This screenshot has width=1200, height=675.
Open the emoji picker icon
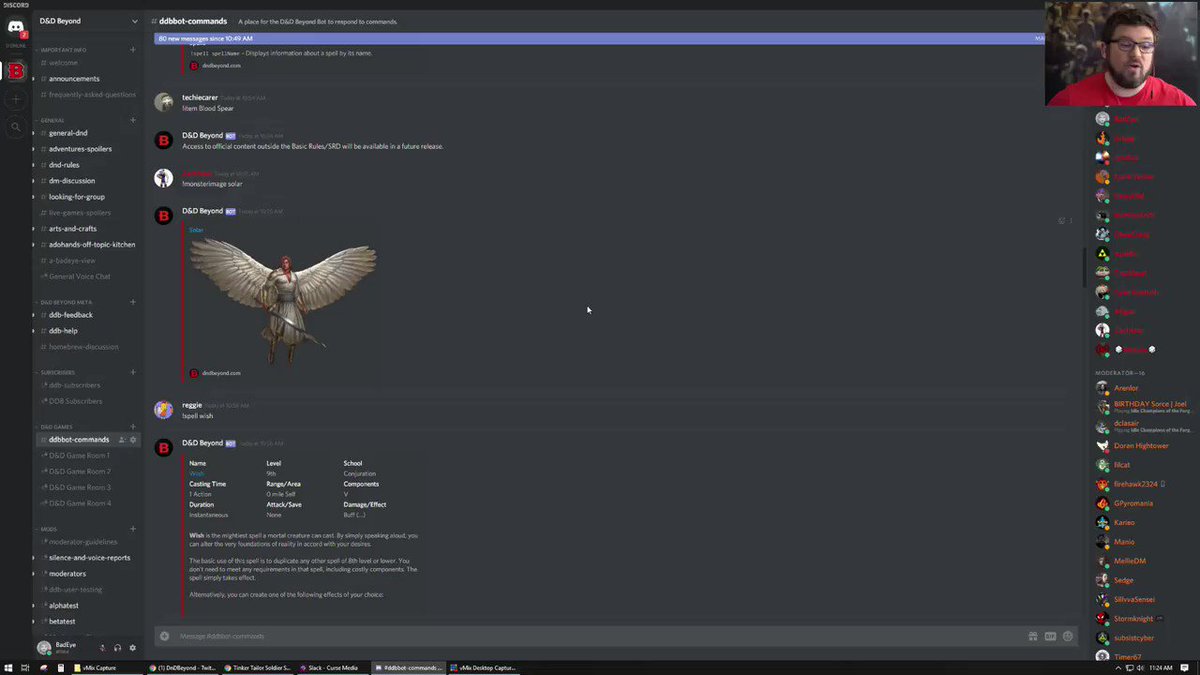click(1067, 636)
